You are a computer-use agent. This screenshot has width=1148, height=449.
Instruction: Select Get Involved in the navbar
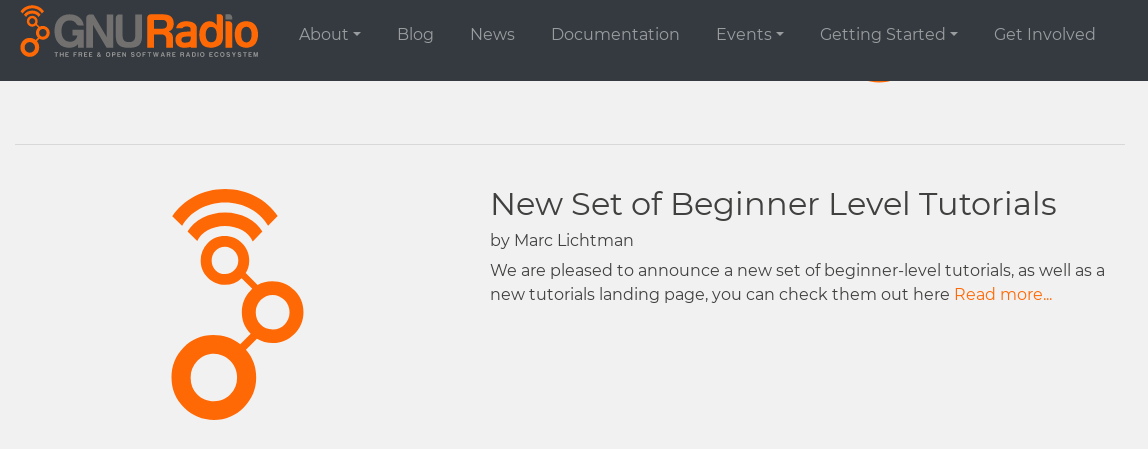pos(1044,34)
